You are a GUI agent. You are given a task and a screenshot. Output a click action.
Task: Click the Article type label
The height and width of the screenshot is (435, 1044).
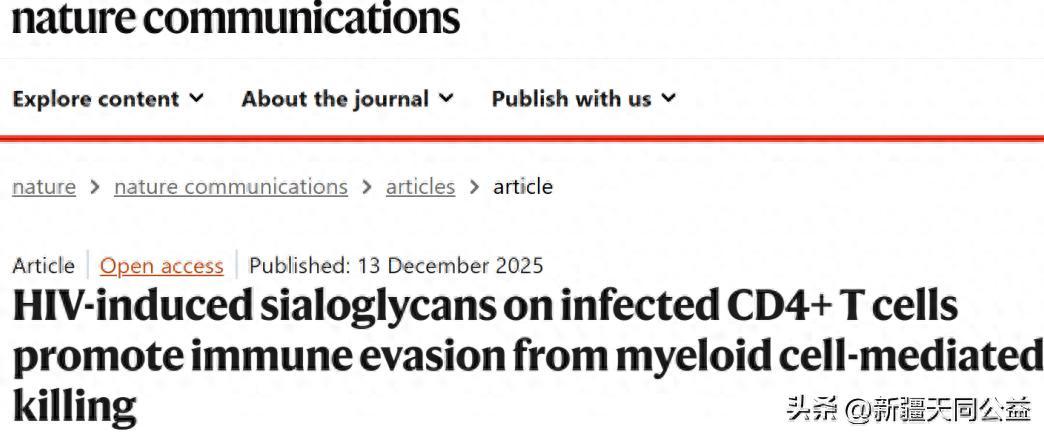44,266
